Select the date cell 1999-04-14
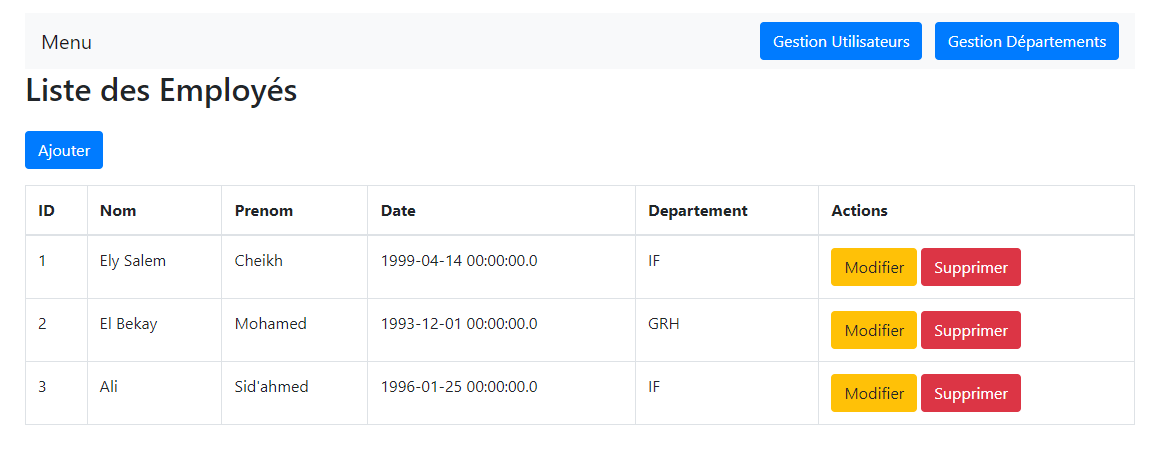Screen dimensions: 1164x463 tap(459, 261)
